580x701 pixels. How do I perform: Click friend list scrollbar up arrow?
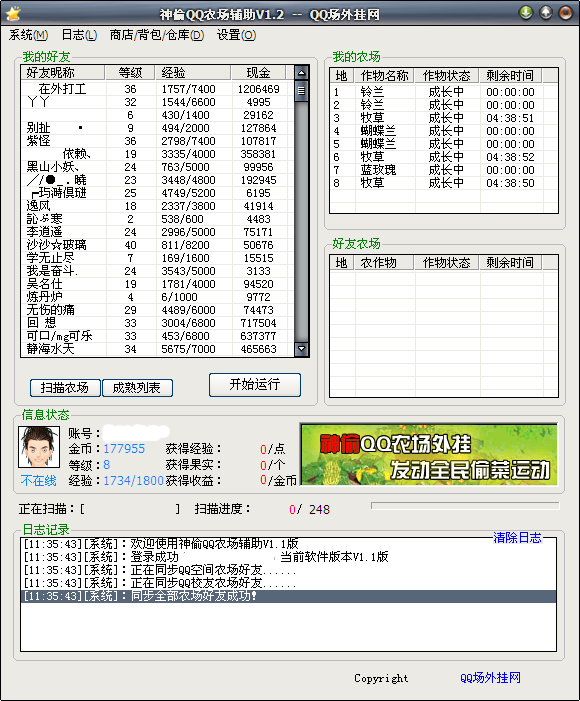click(302, 72)
